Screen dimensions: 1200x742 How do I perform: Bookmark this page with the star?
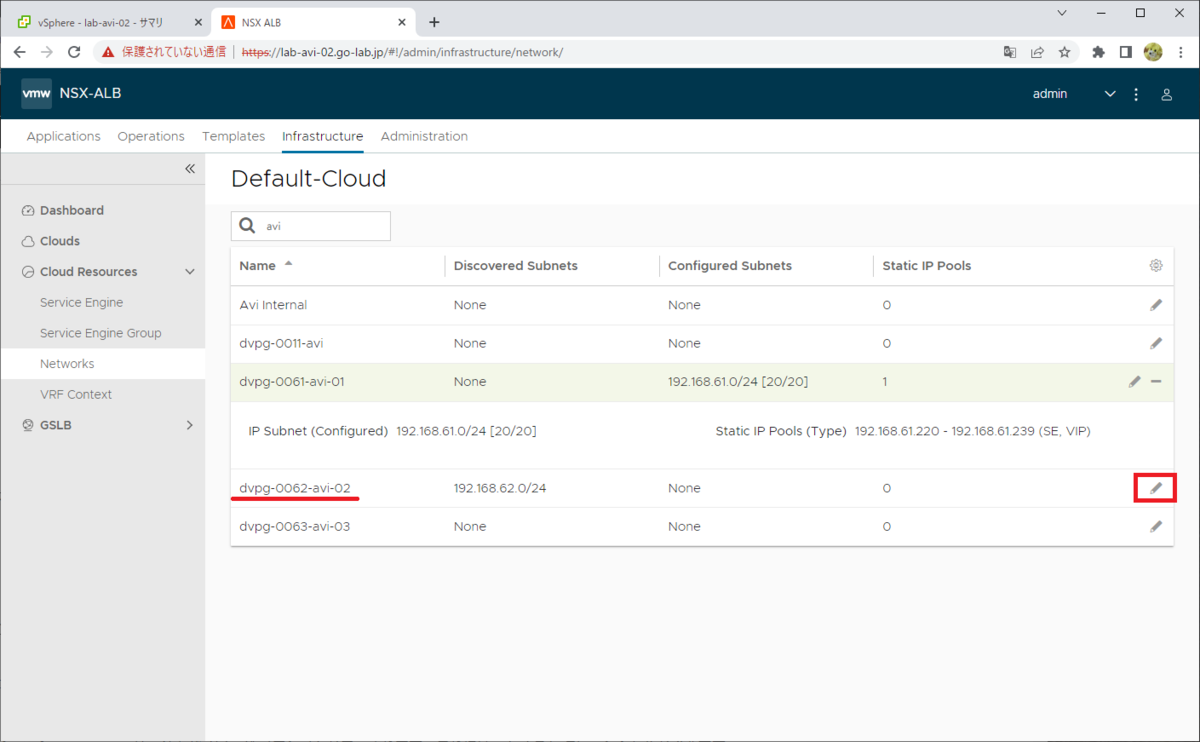pyautogui.click(x=1065, y=52)
